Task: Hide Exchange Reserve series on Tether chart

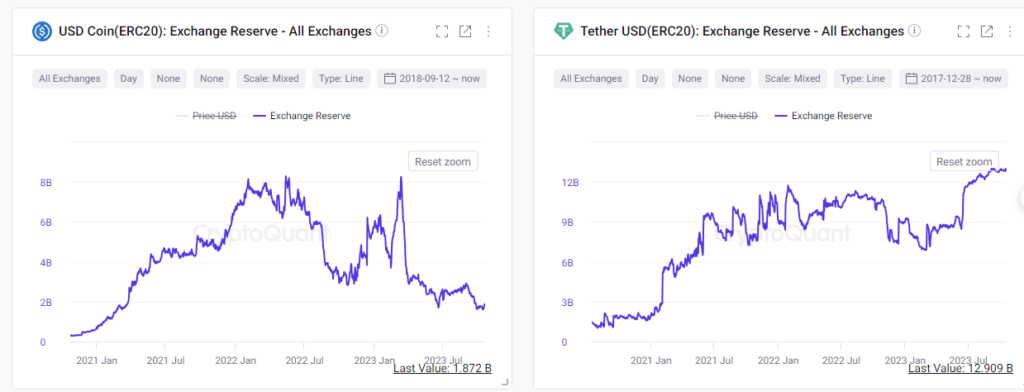Action: (824, 116)
